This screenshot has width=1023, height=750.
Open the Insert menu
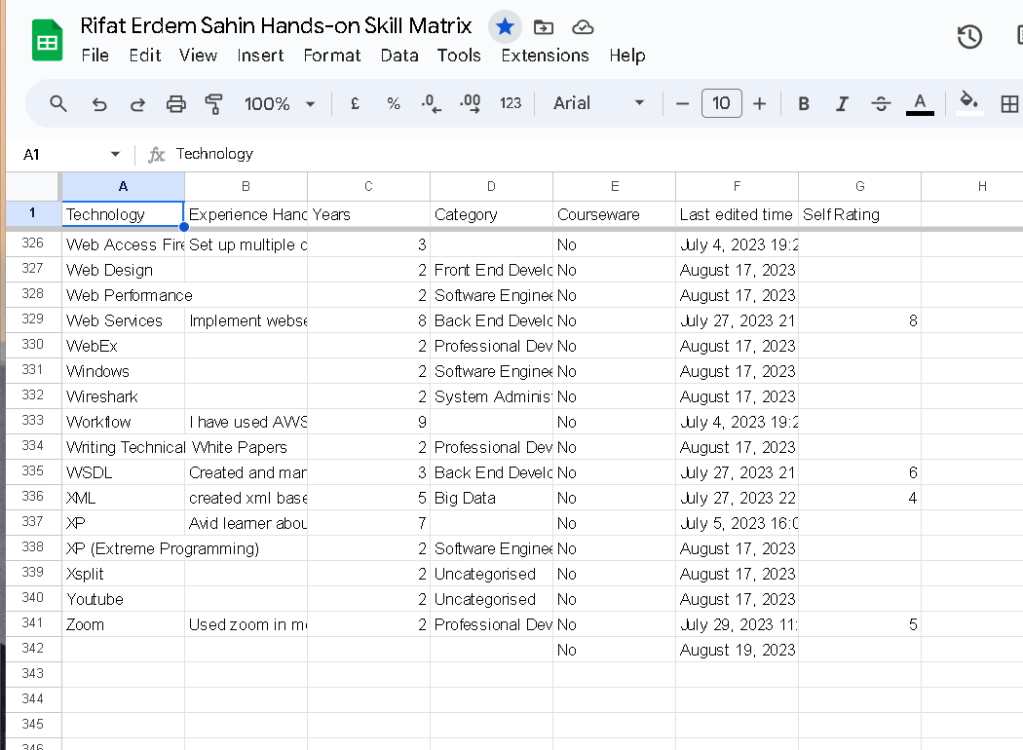pyautogui.click(x=260, y=55)
